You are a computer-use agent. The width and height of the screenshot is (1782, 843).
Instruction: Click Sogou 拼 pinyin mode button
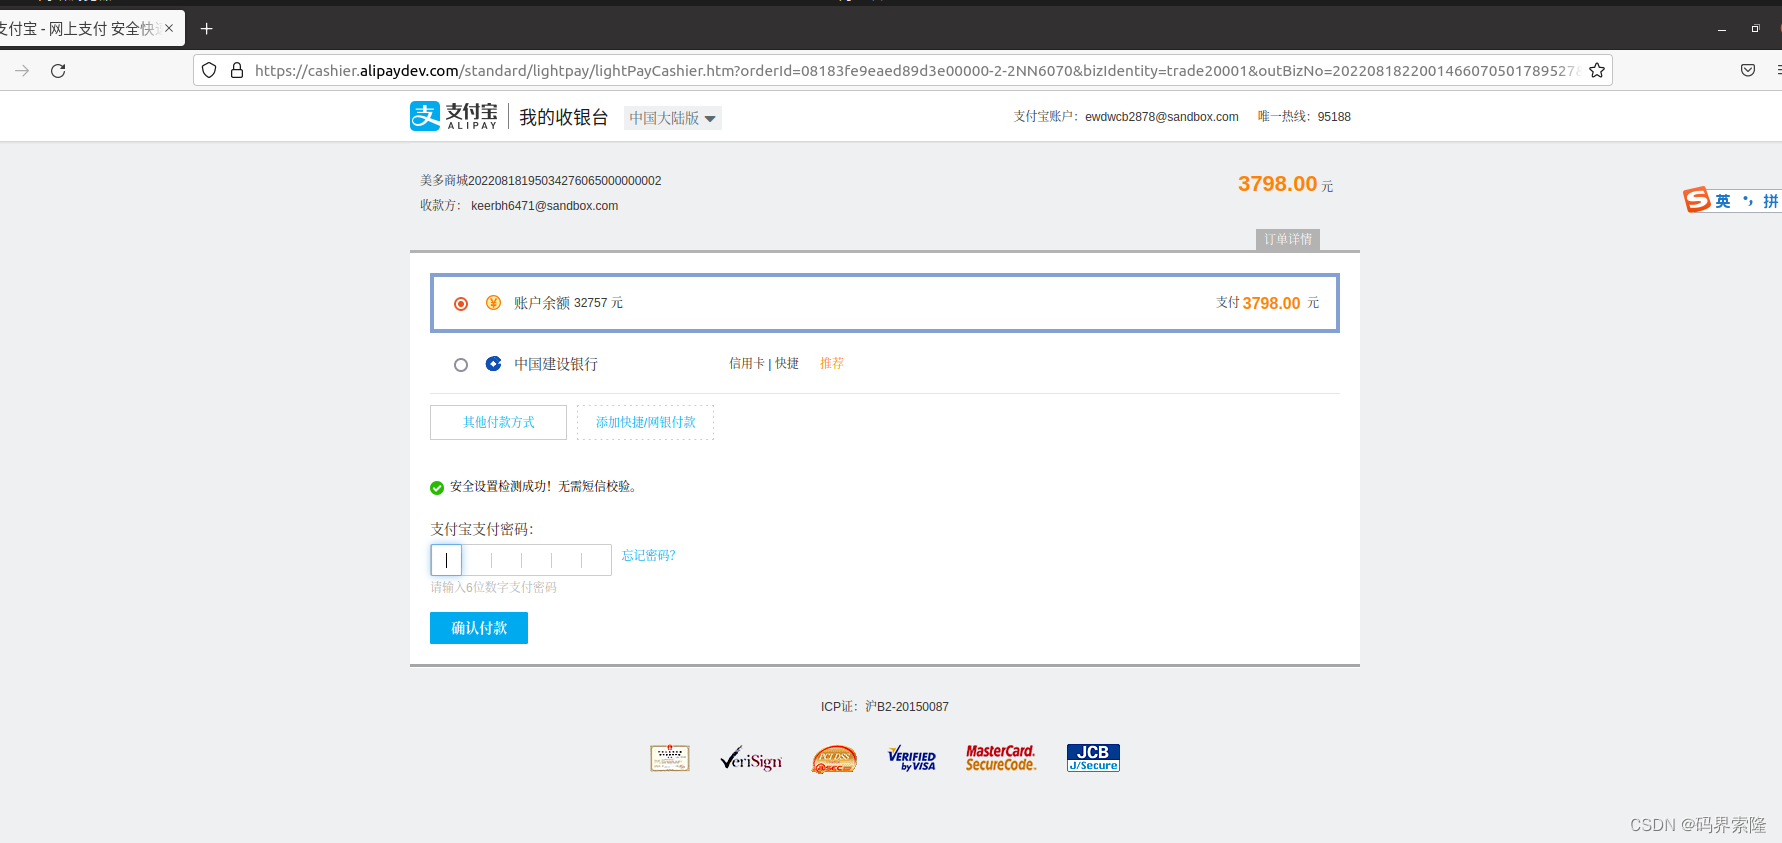click(x=1770, y=201)
